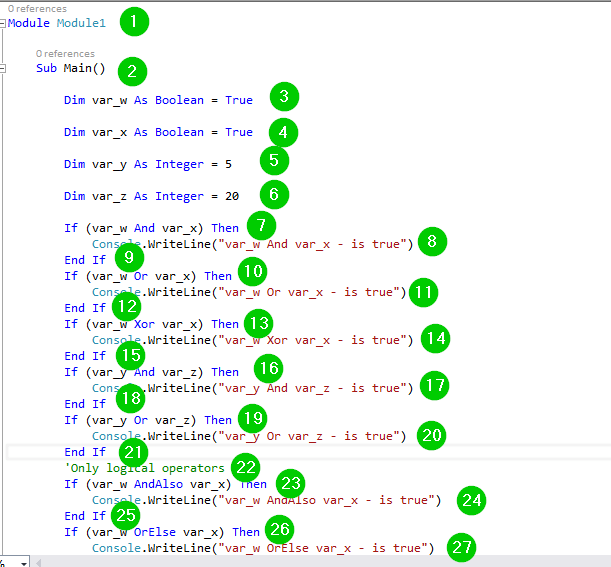Click green marker 22 next to comment
The image size is (611, 567).
coord(245,466)
